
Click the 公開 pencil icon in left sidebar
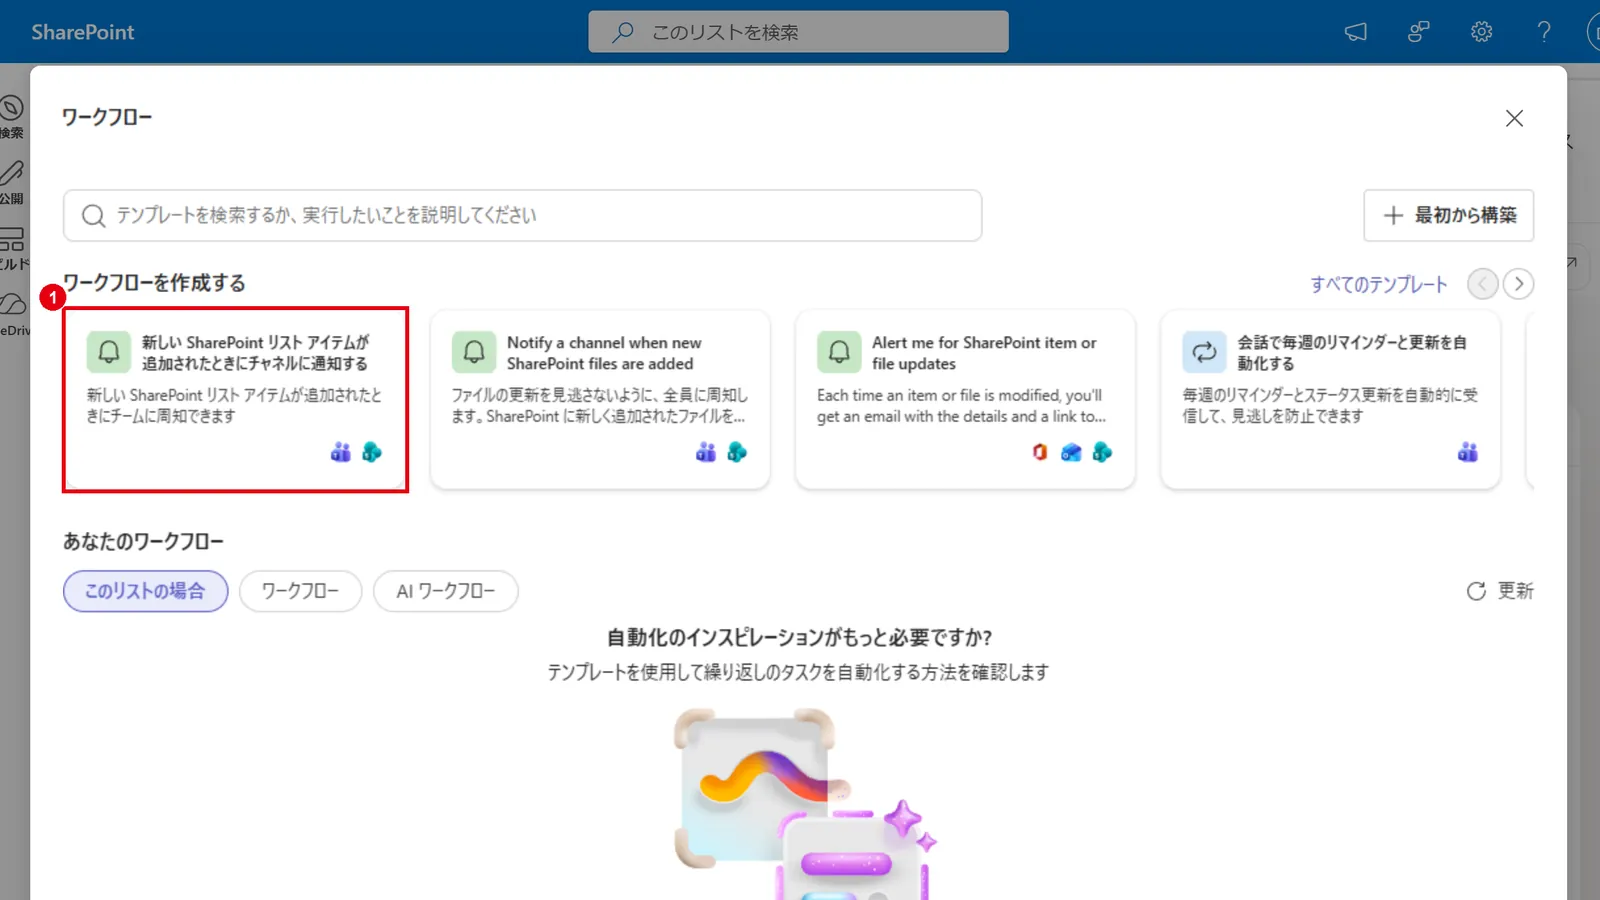coord(12,174)
